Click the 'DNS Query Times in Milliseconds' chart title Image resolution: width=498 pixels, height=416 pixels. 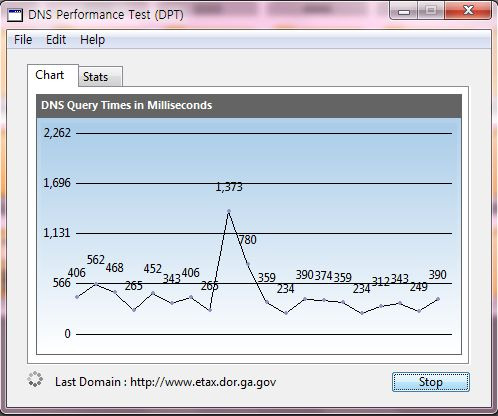pyautogui.click(x=127, y=105)
